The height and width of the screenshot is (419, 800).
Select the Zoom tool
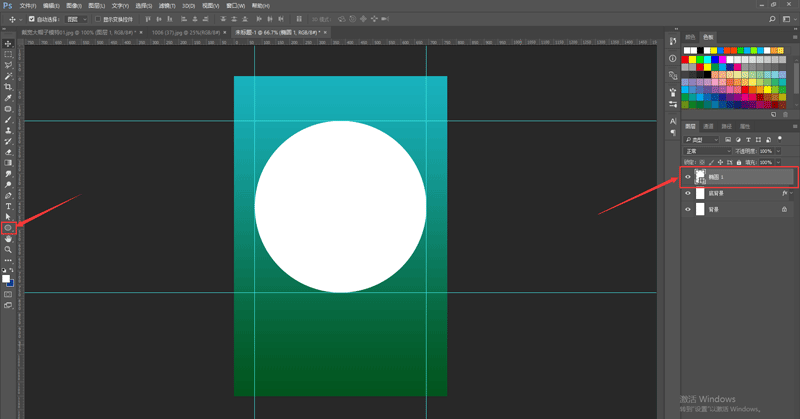coord(8,250)
